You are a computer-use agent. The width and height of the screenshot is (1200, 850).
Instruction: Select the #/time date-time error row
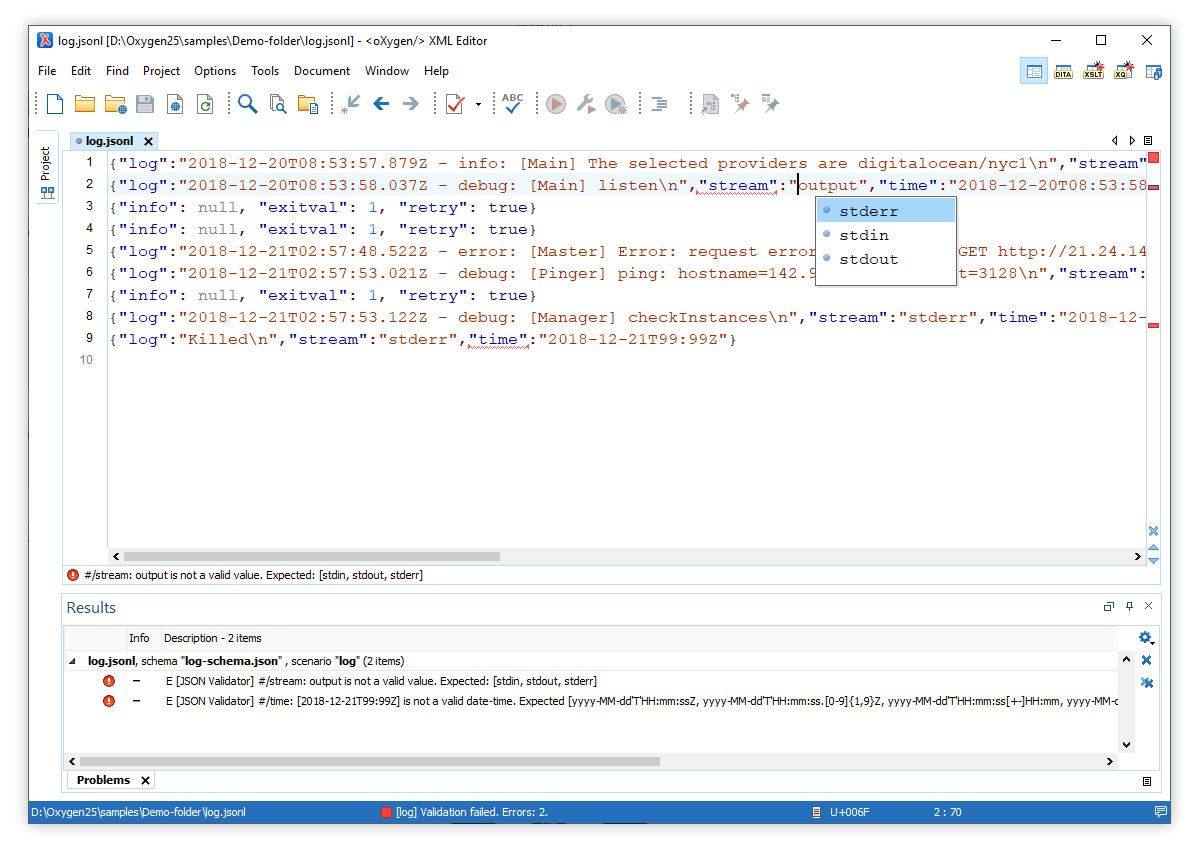click(x=592, y=701)
